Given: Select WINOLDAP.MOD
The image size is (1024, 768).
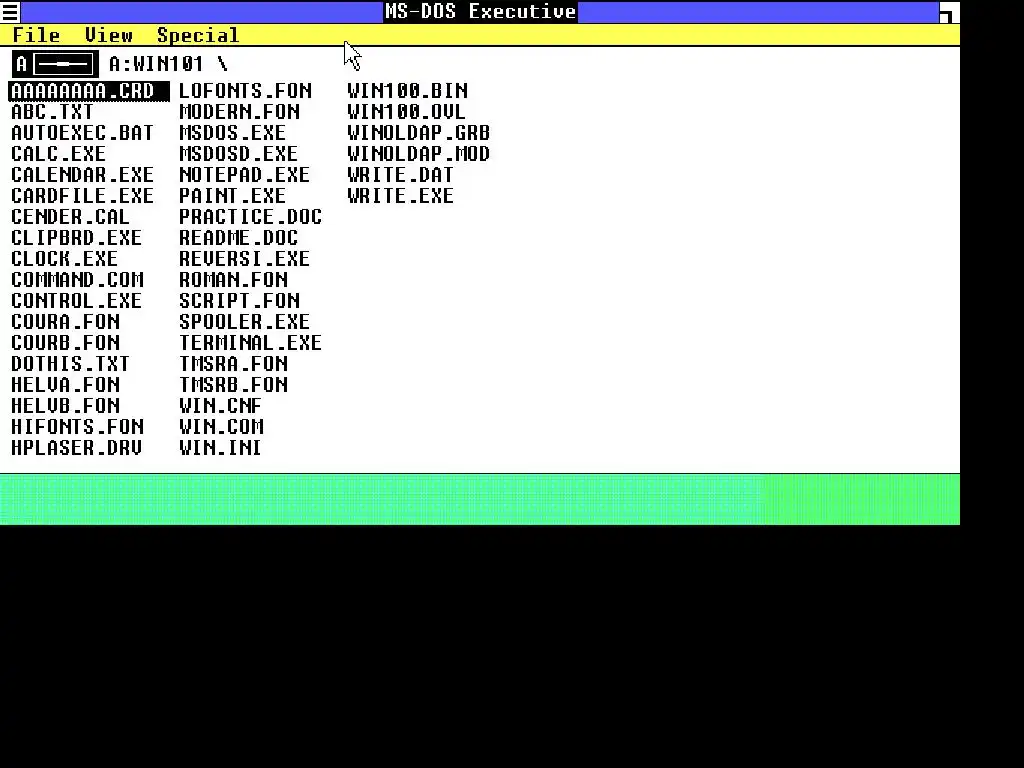Looking at the screenshot, I should point(419,153).
